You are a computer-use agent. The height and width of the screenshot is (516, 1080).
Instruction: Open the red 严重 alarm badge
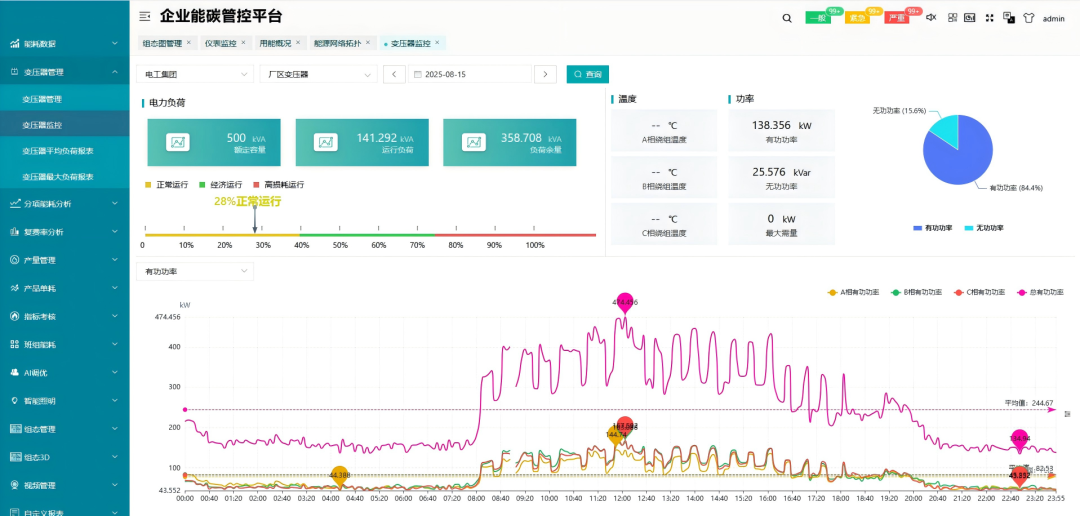(896, 18)
